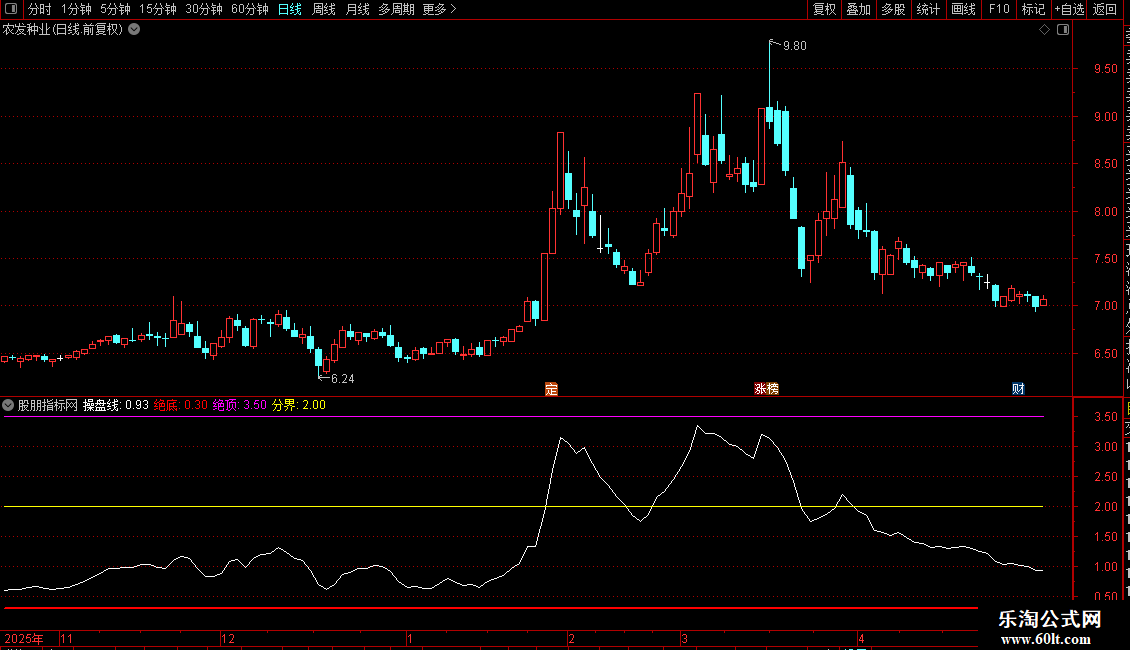Screen dimensions: 1130x650
Task: Click the 6.24 low price label
Action: click(x=342, y=379)
